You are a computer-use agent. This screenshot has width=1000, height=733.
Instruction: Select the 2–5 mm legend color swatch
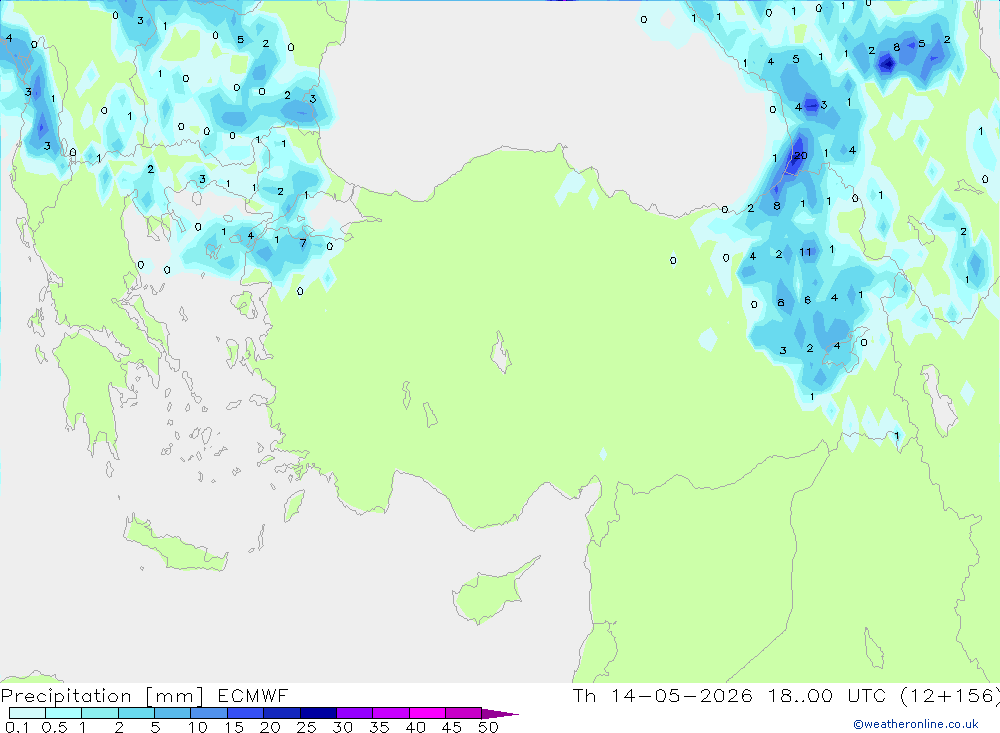coord(136,713)
